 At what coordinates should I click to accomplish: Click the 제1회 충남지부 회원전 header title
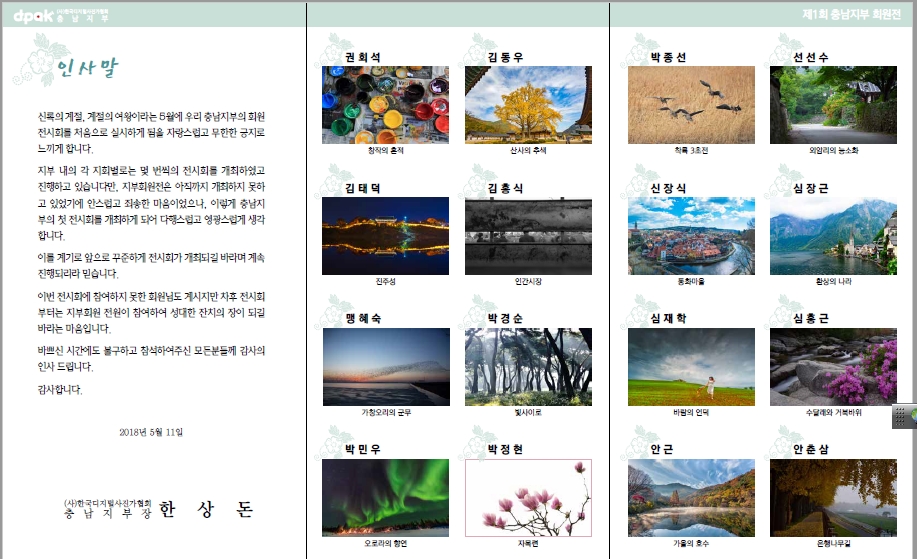tap(855, 14)
